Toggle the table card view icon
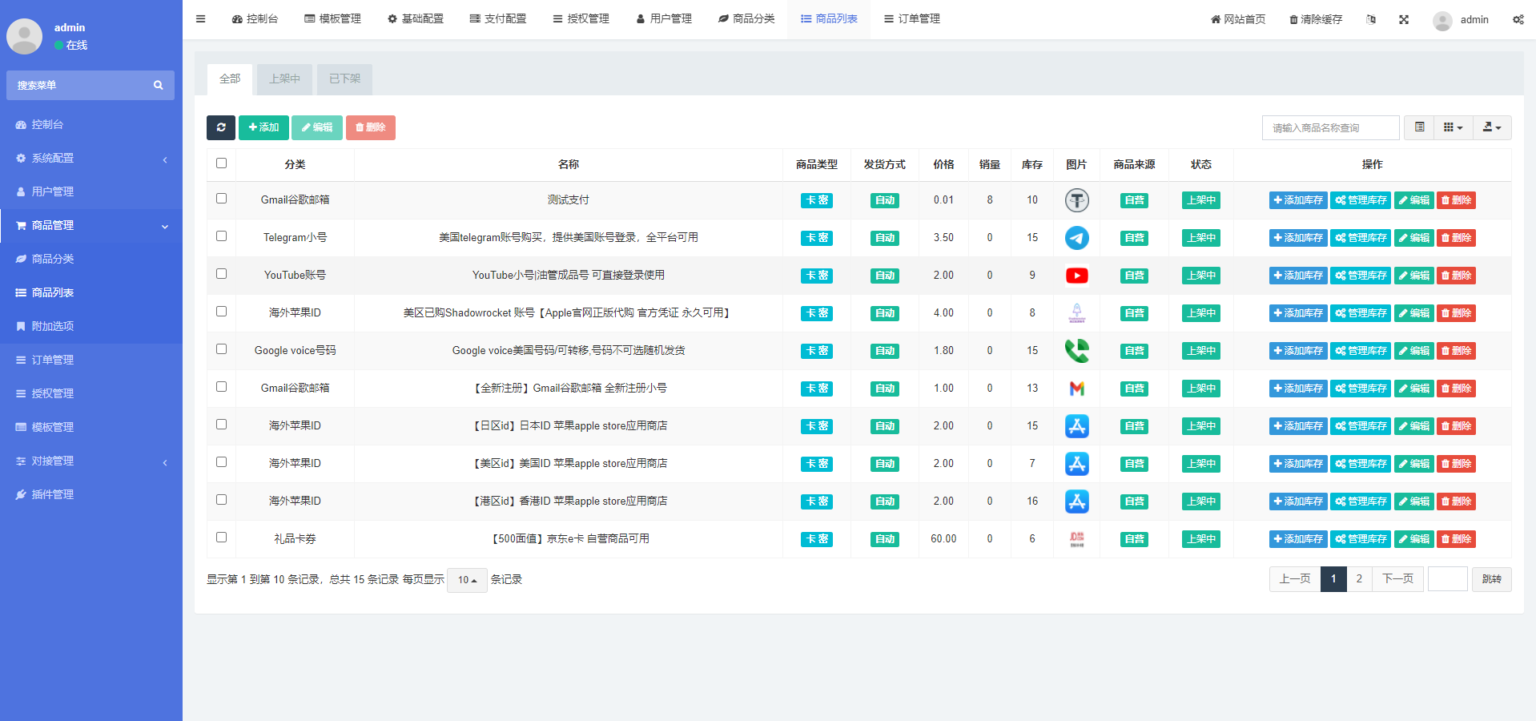Viewport: 1536px width, 721px height. pos(1419,127)
